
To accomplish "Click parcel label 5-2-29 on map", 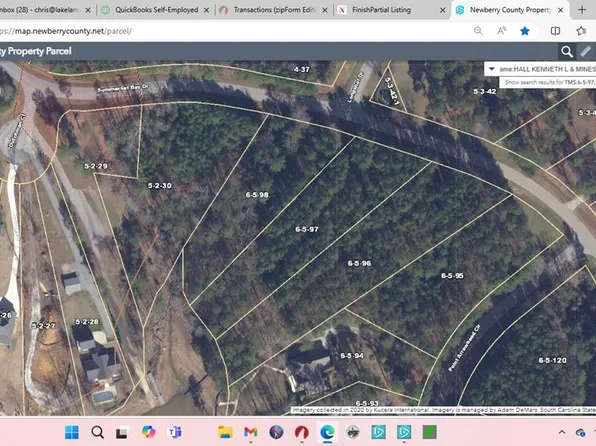I will 95,166.
